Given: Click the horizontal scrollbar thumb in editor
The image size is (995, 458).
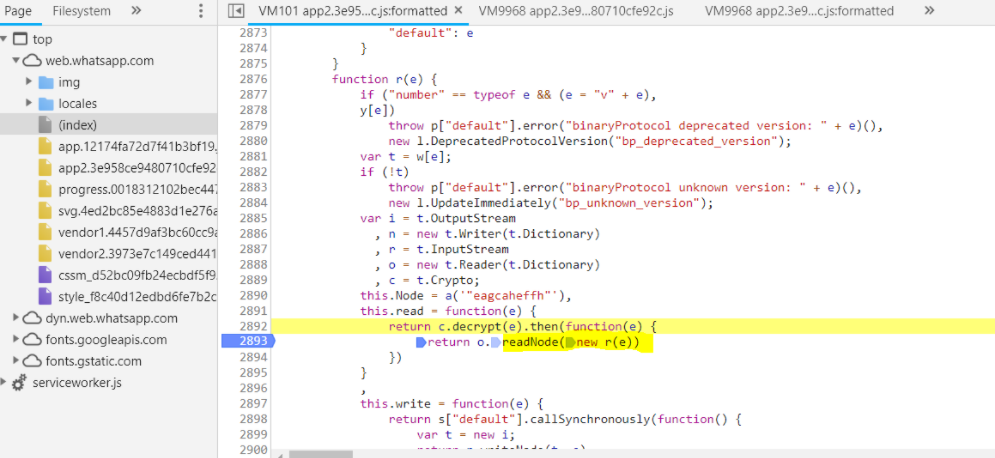Looking at the screenshot, I should (x=320, y=454).
